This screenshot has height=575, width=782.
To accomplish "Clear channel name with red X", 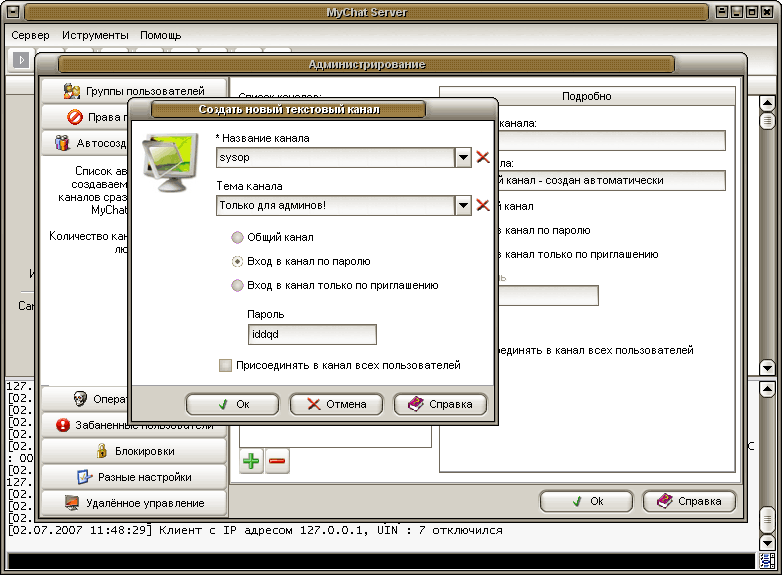I will click(x=483, y=157).
